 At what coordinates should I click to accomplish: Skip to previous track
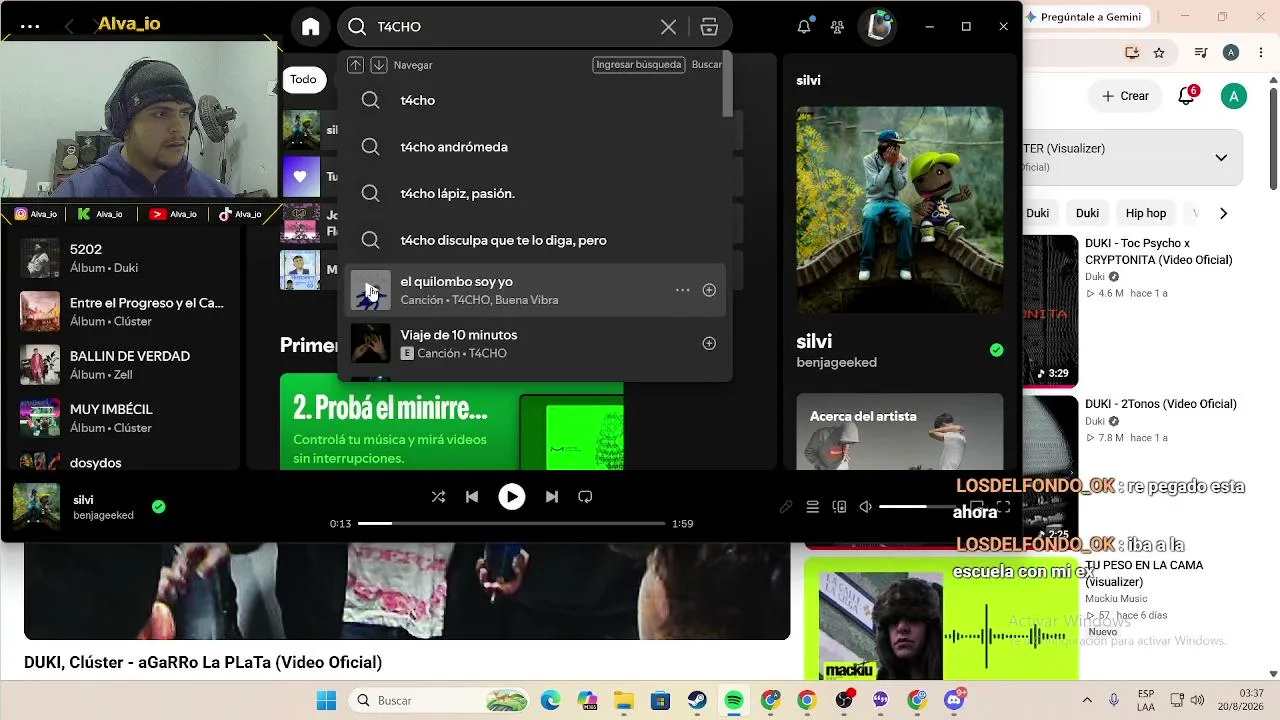[x=472, y=496]
